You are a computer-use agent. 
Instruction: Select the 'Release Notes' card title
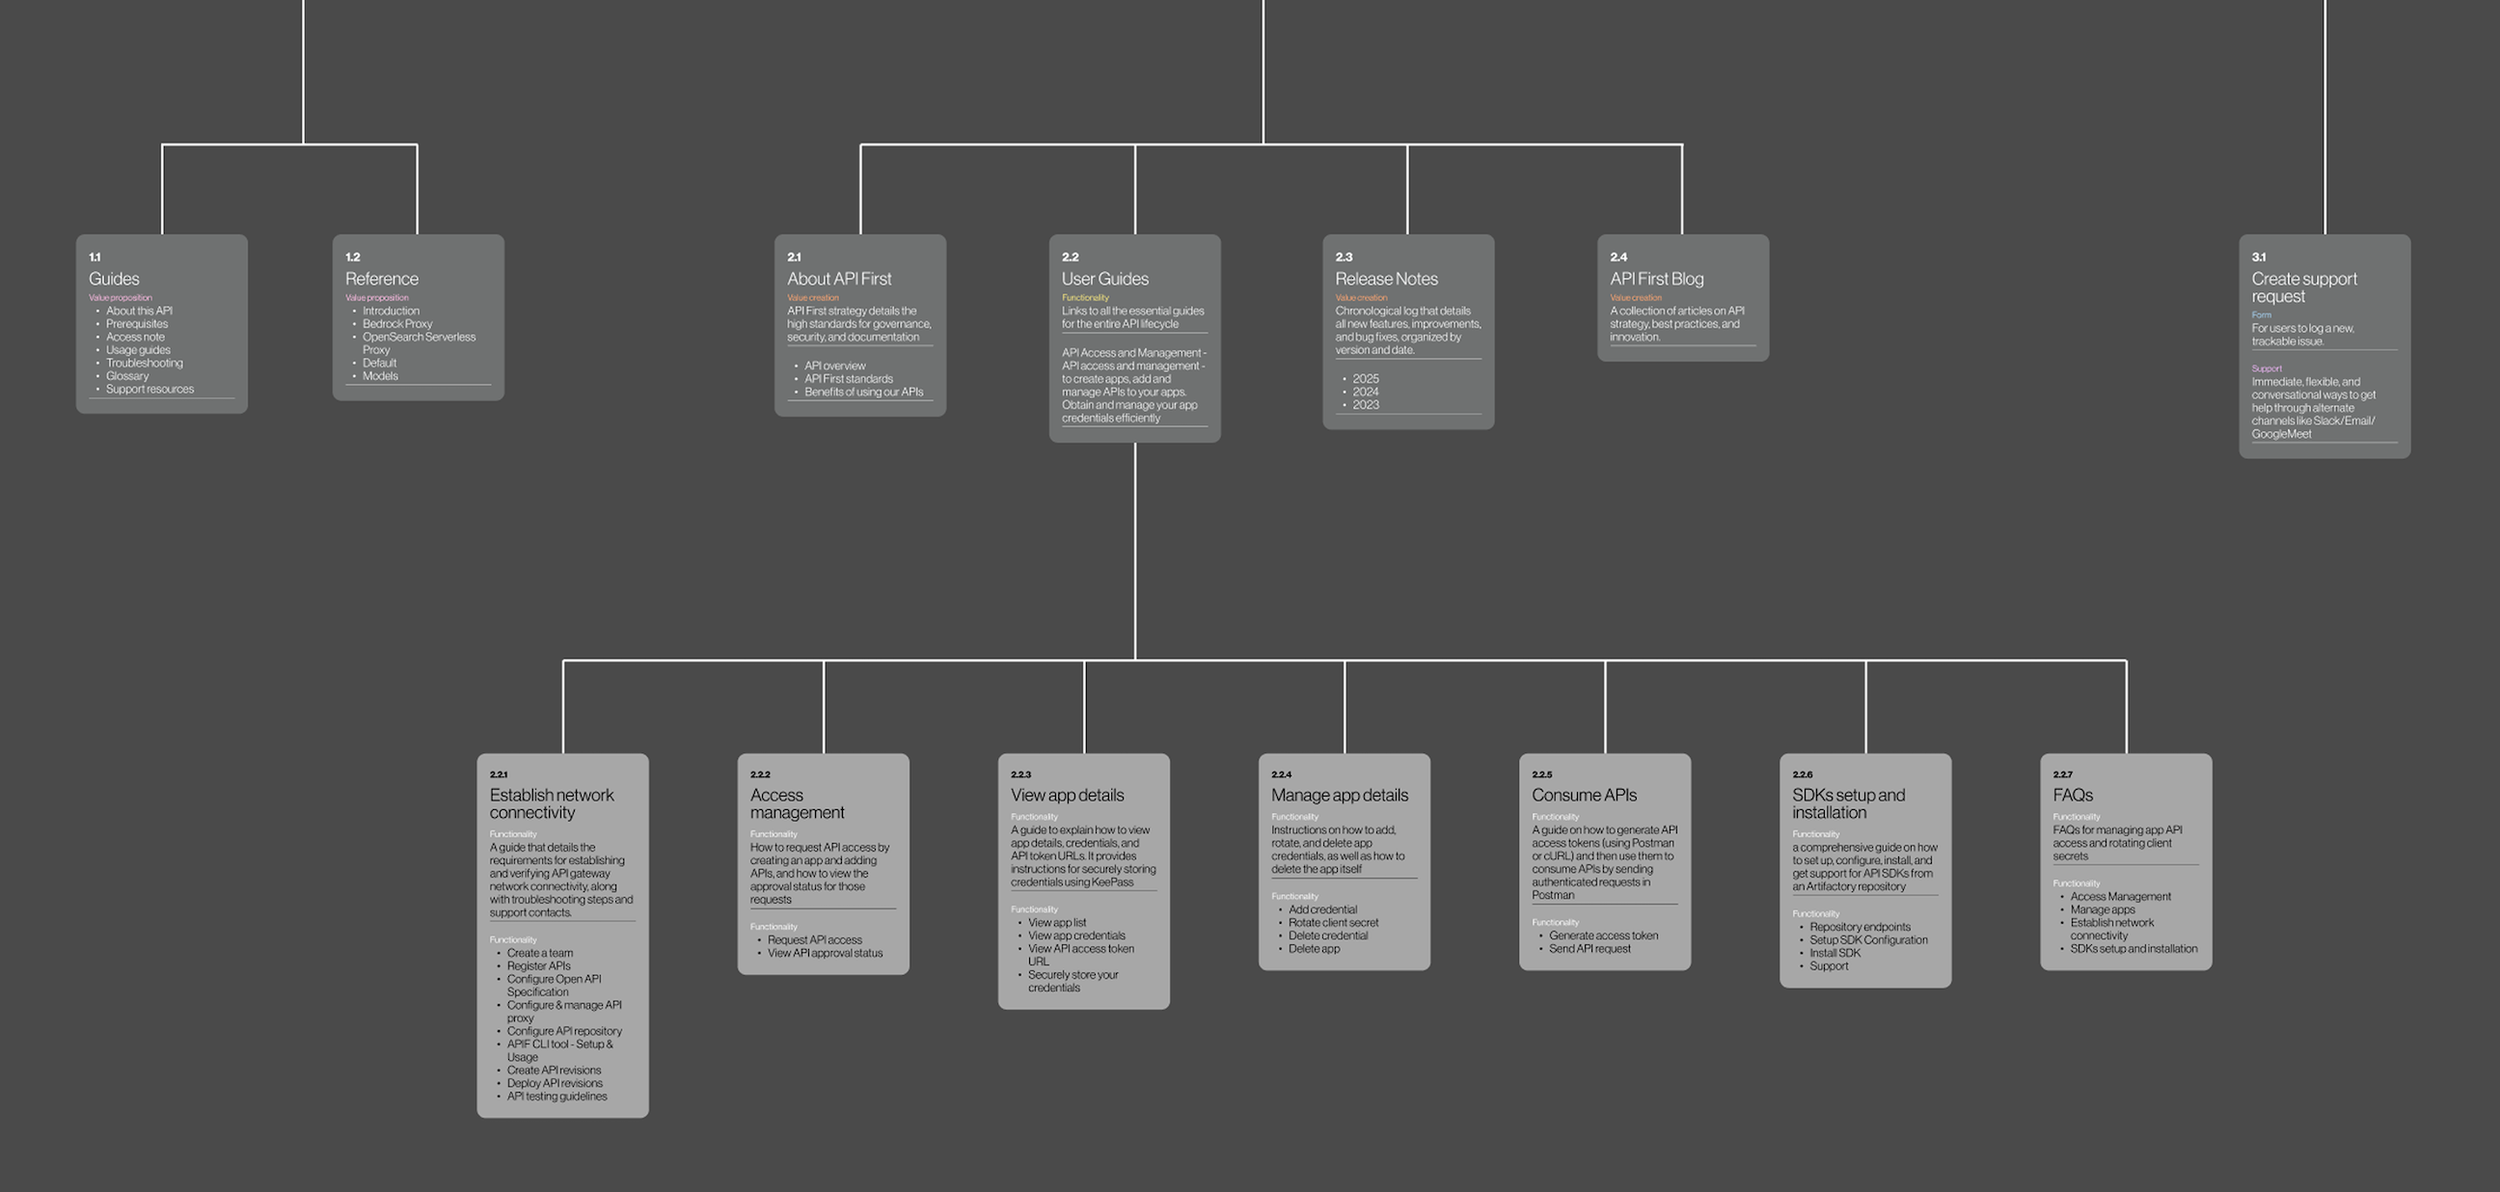click(1386, 279)
